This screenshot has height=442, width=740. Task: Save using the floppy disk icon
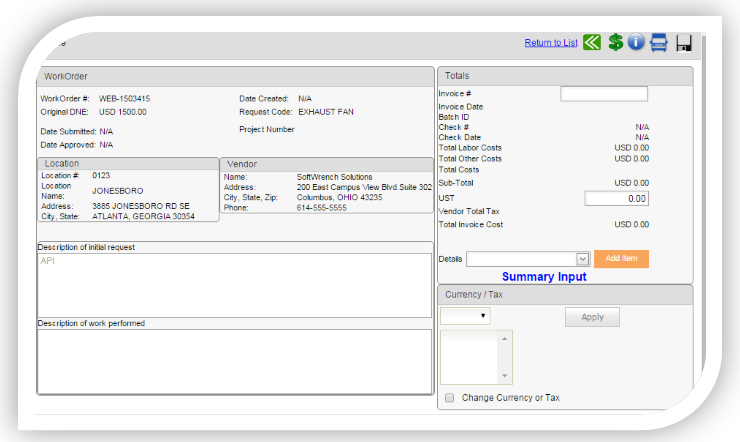click(684, 43)
